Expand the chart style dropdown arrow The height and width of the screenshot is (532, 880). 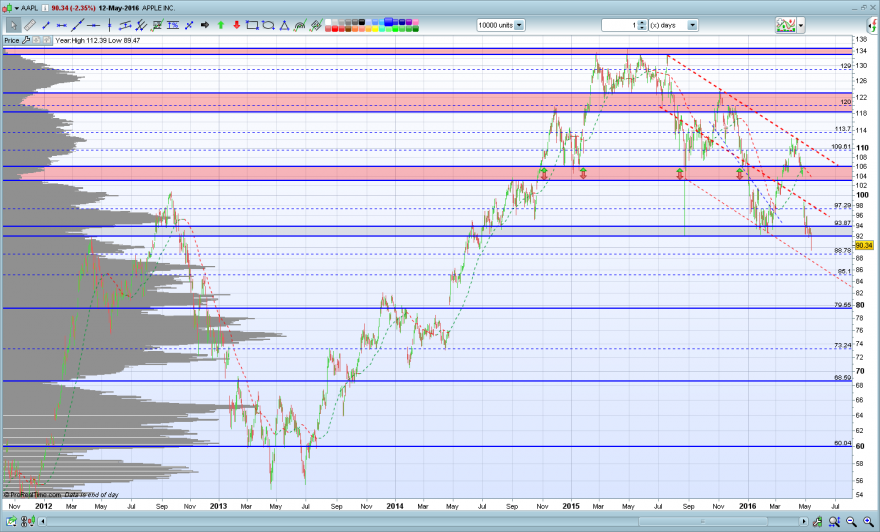801,25
